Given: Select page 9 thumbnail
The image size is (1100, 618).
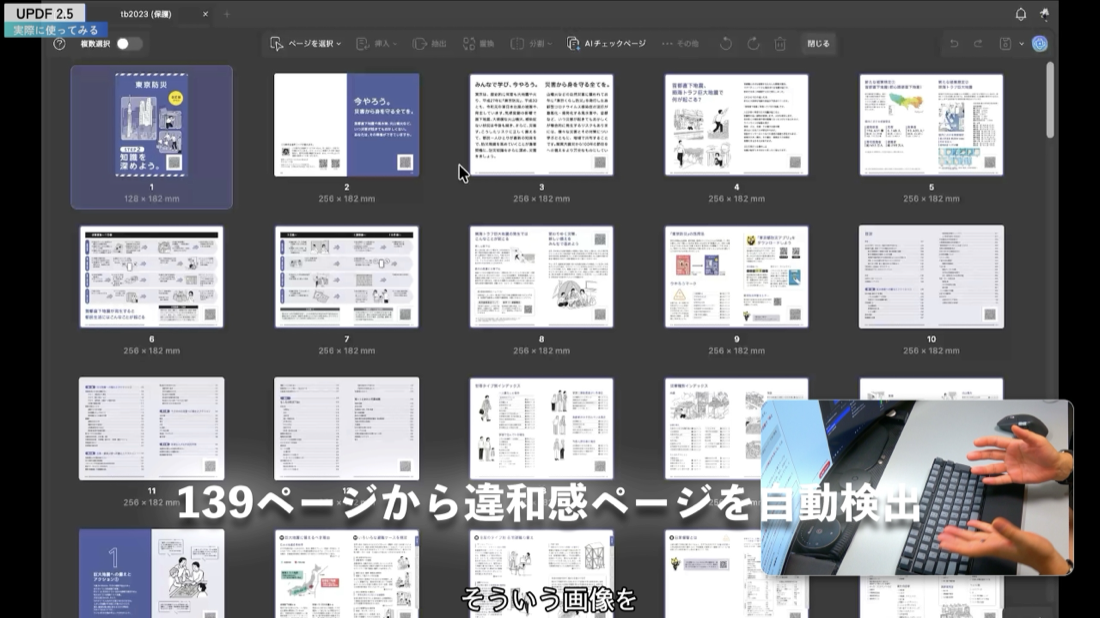Looking at the screenshot, I should (x=737, y=276).
